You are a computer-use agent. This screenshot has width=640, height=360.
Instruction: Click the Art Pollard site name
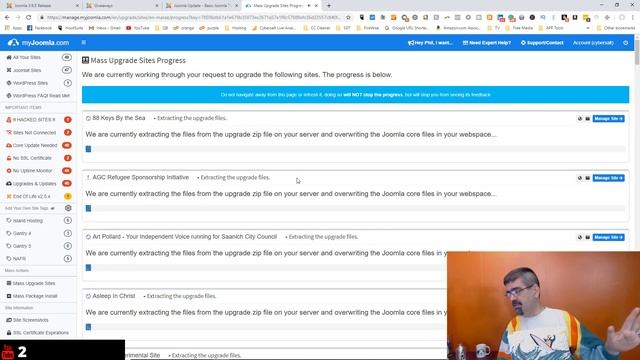tap(184, 237)
